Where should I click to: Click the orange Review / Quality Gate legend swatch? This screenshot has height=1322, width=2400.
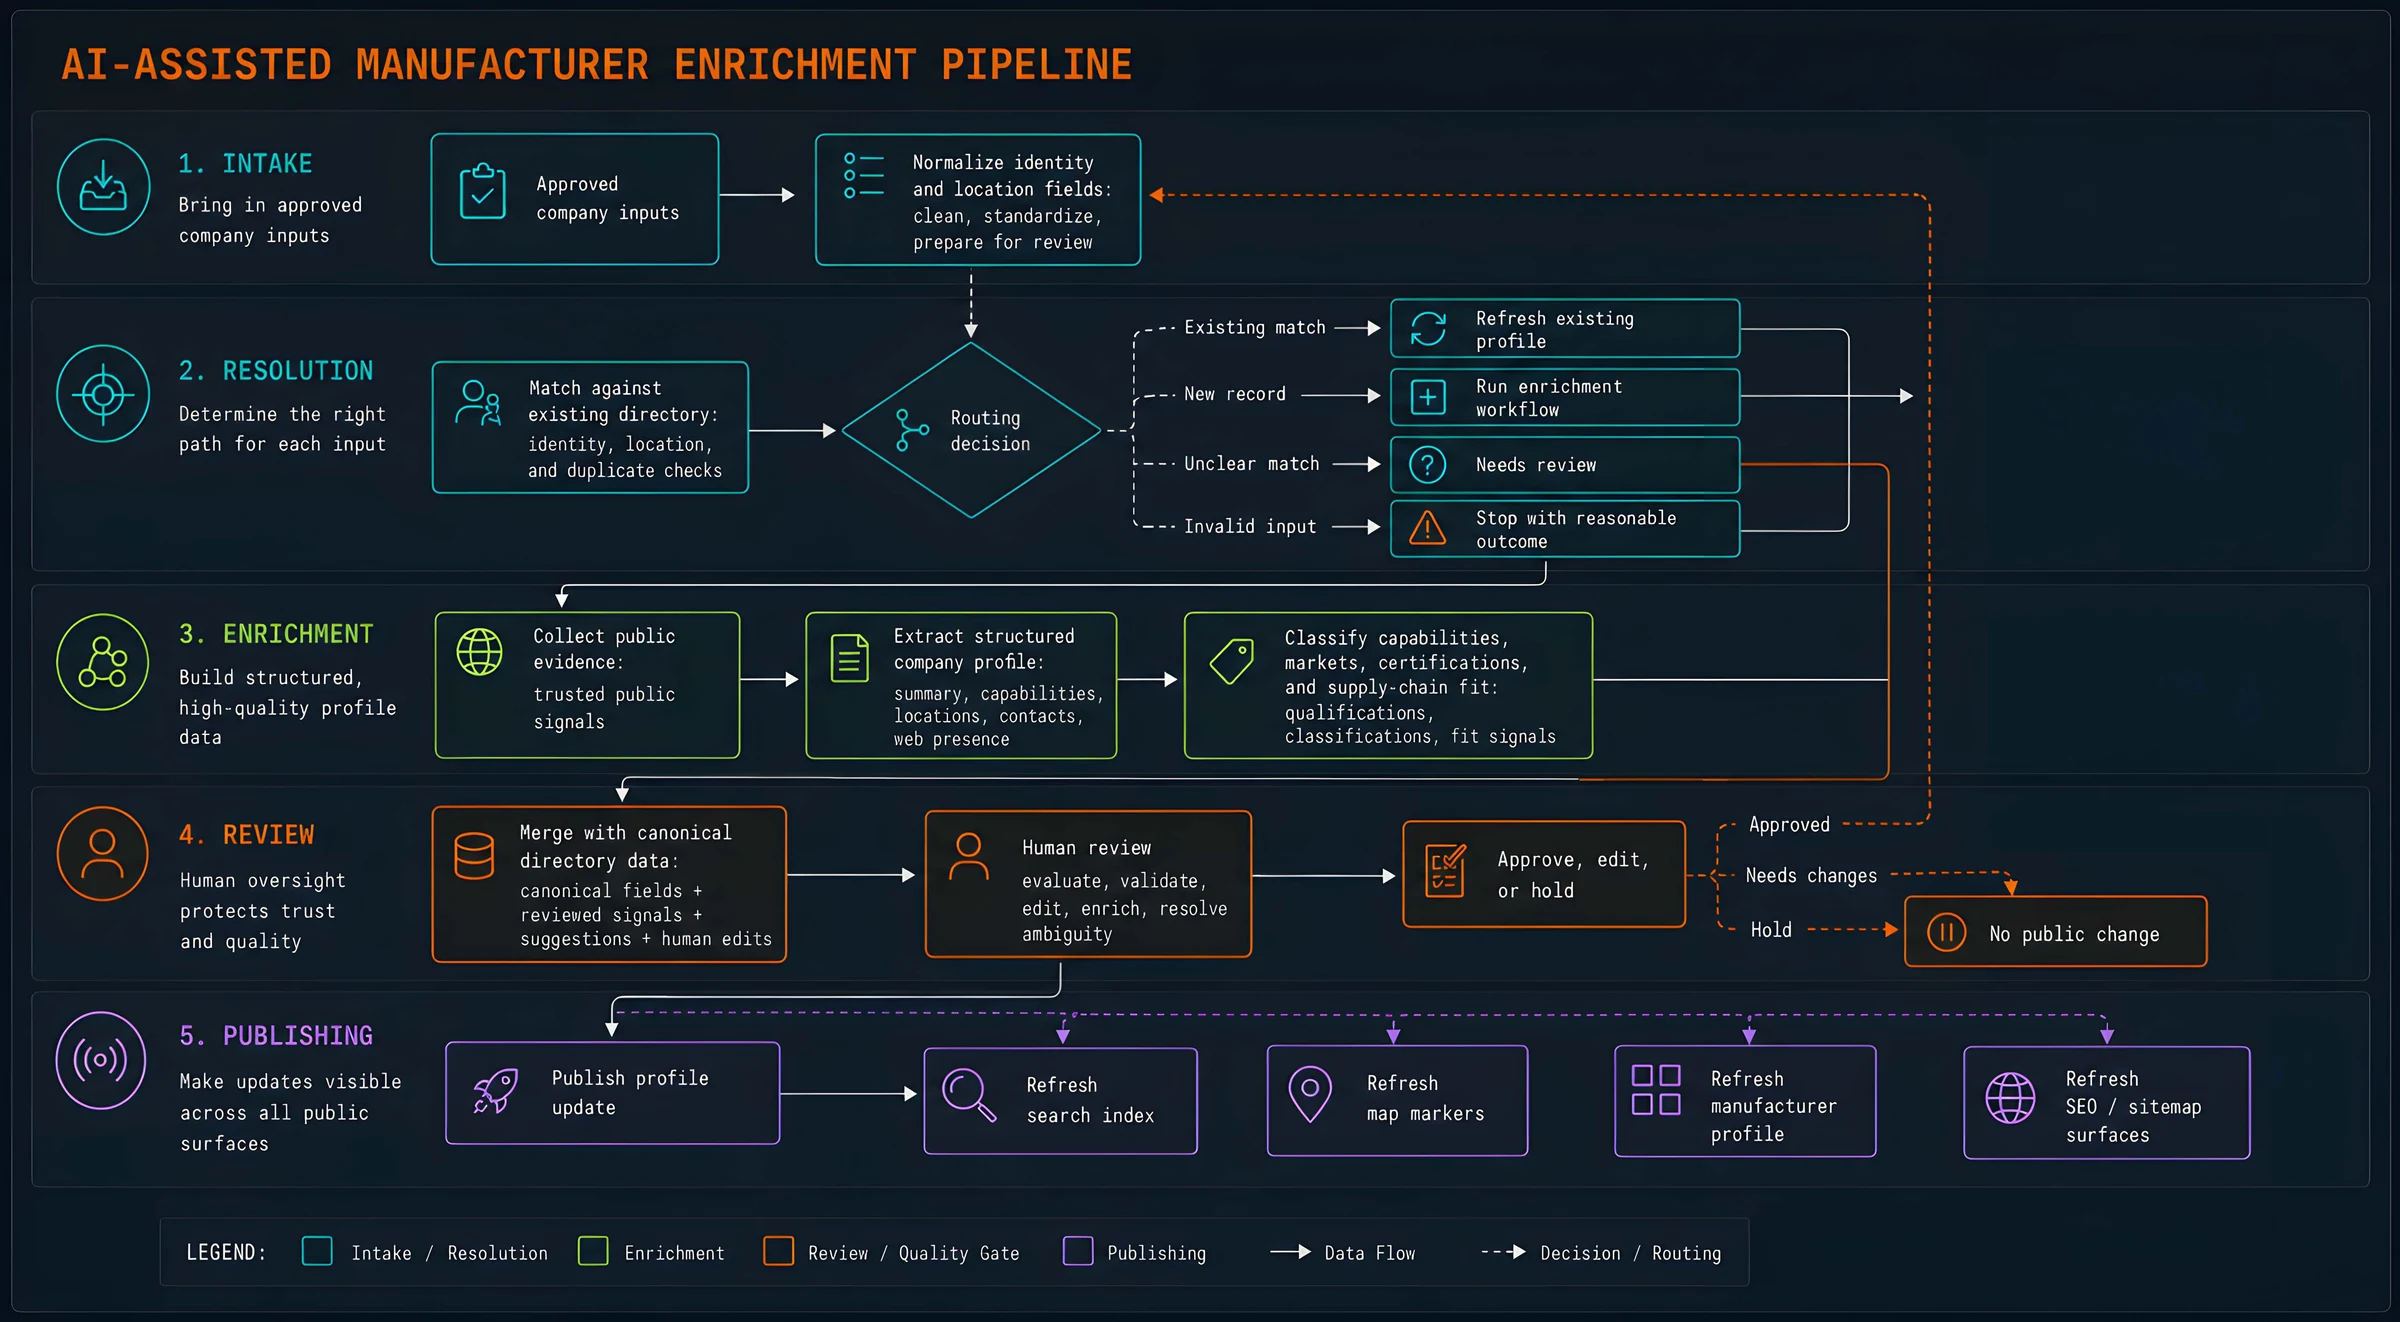pos(778,1251)
